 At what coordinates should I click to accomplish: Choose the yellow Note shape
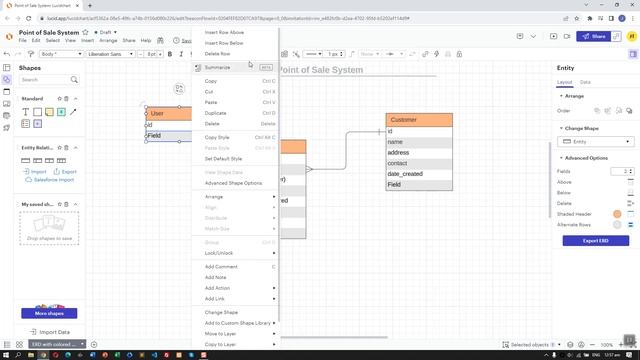(49, 112)
